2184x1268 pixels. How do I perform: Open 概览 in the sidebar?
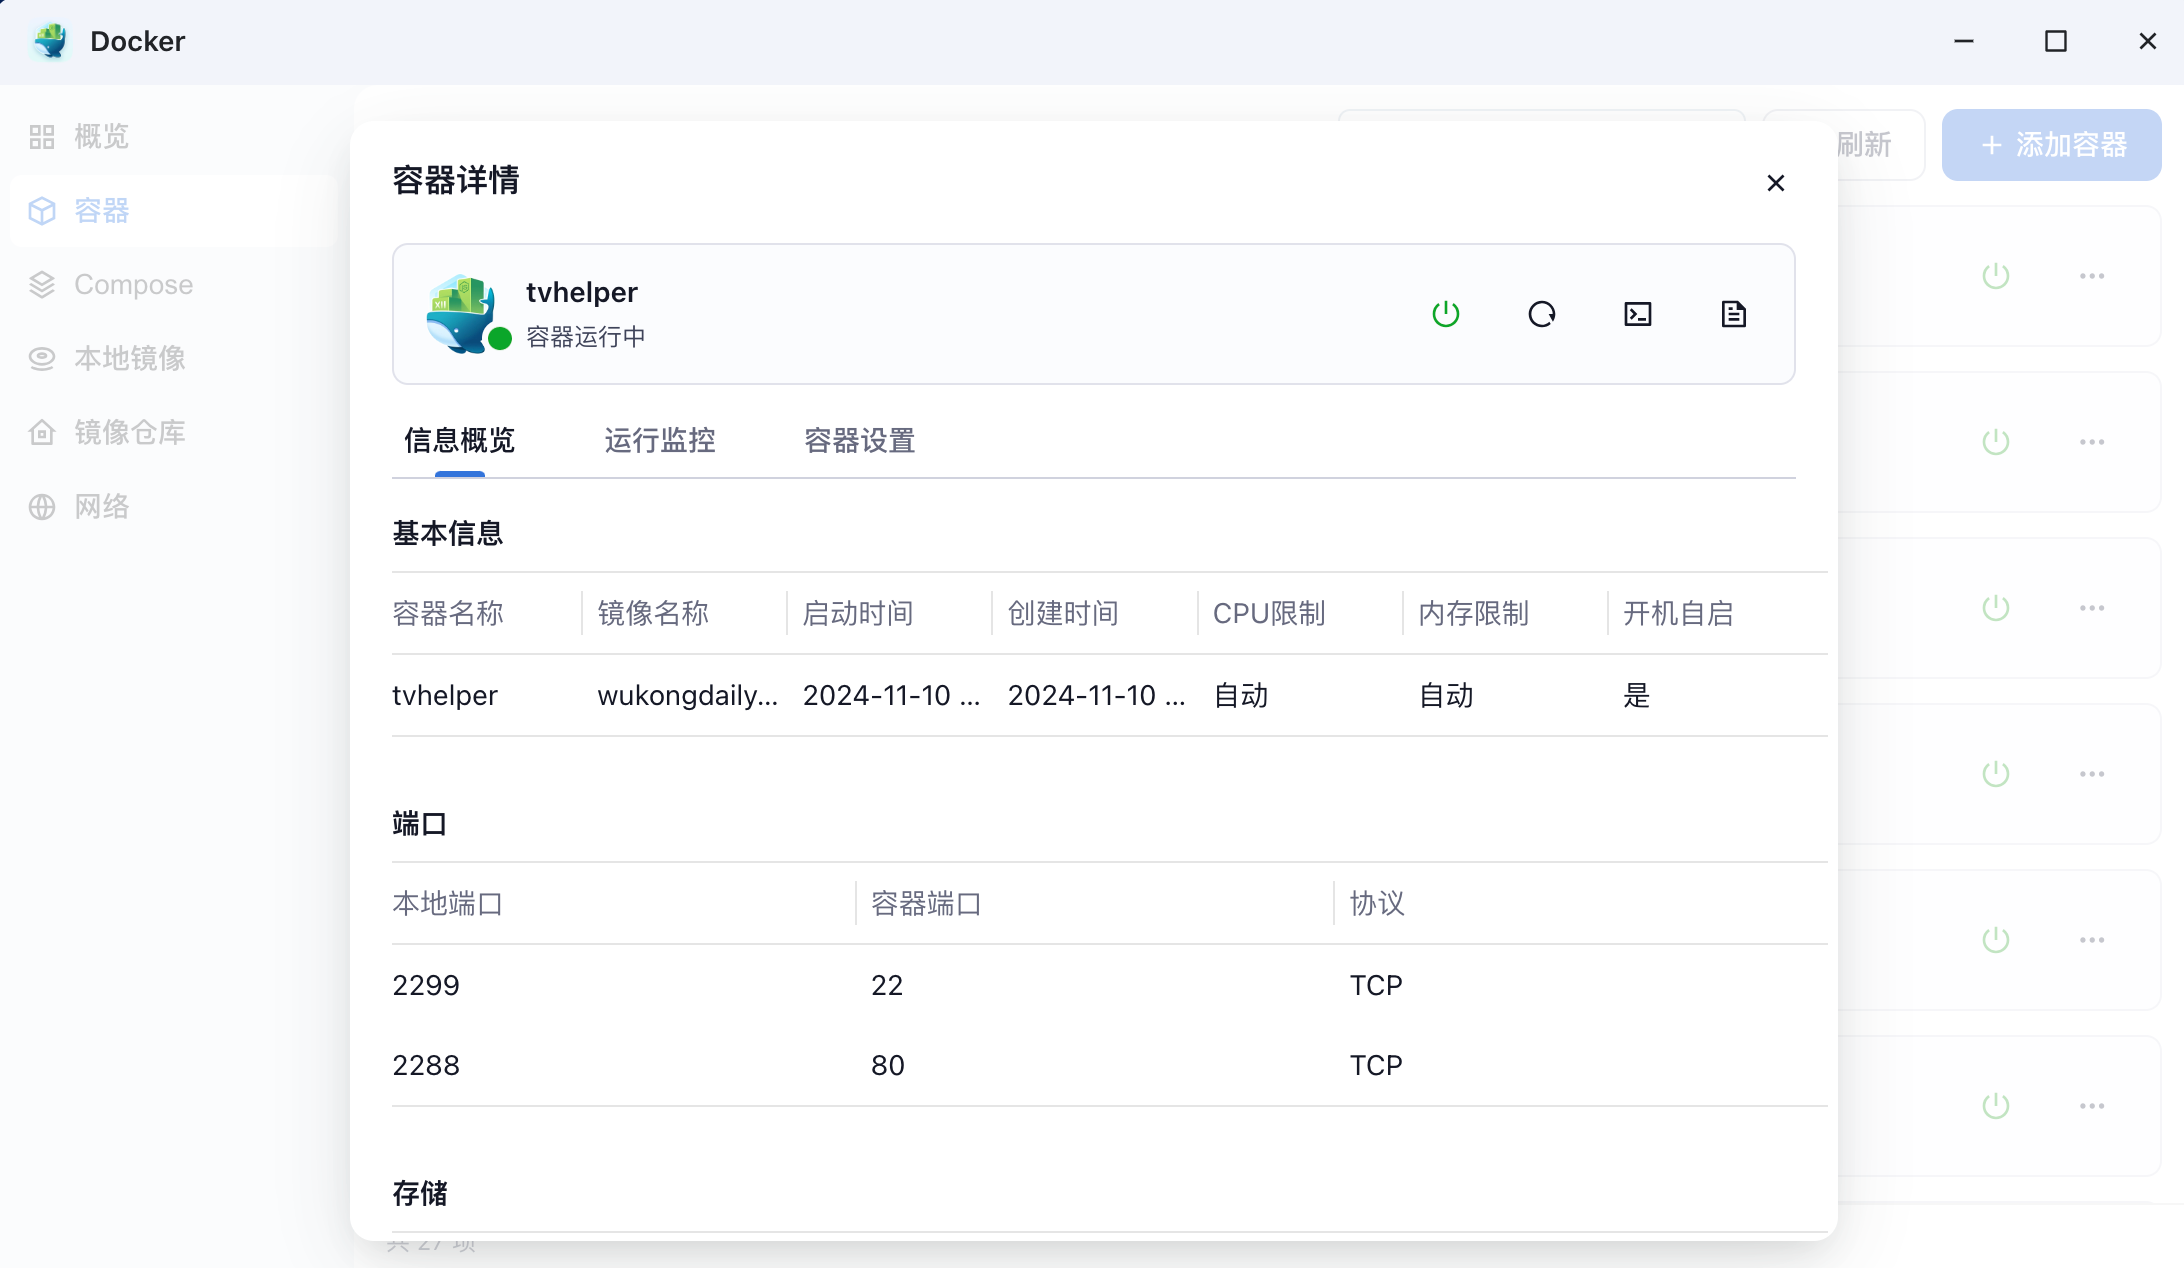(174, 137)
